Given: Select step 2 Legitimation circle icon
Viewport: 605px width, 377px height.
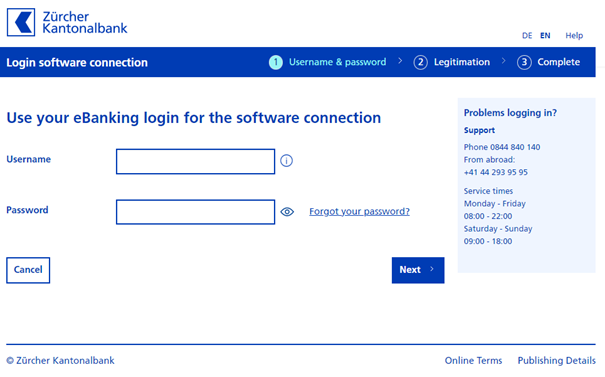Looking at the screenshot, I should 421,62.
